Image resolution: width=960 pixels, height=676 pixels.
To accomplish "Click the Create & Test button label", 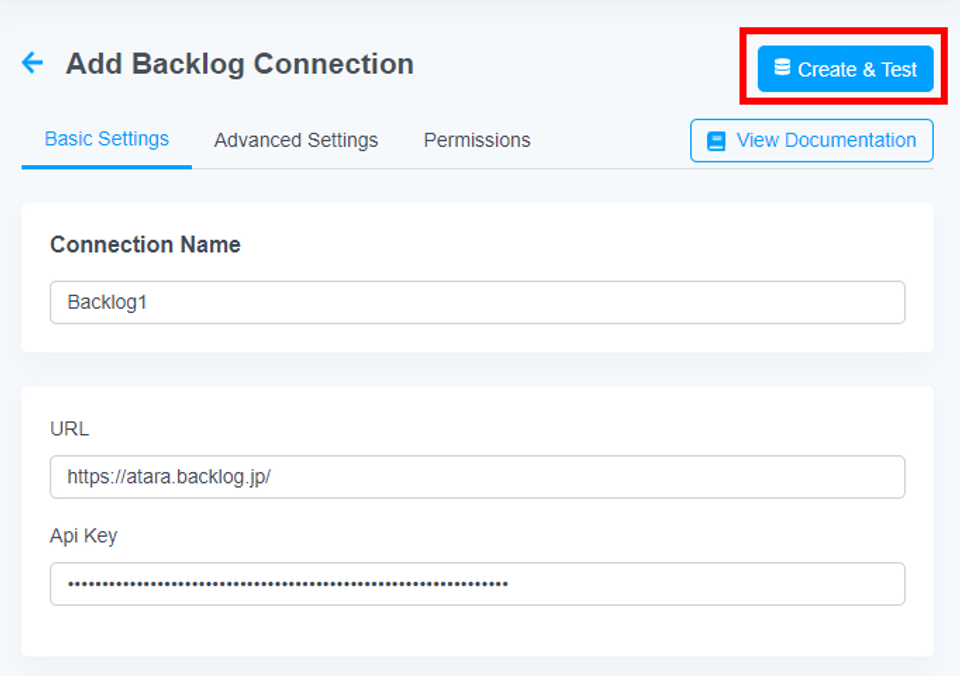I will [x=857, y=69].
